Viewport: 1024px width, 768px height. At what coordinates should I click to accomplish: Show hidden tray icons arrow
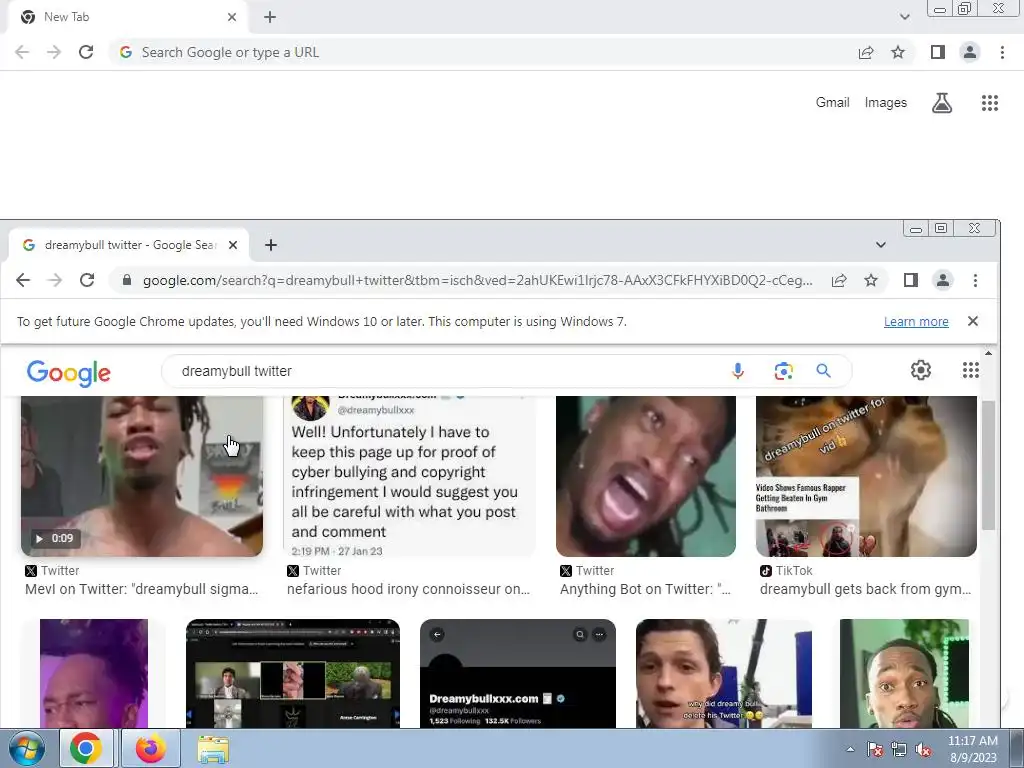coord(850,749)
